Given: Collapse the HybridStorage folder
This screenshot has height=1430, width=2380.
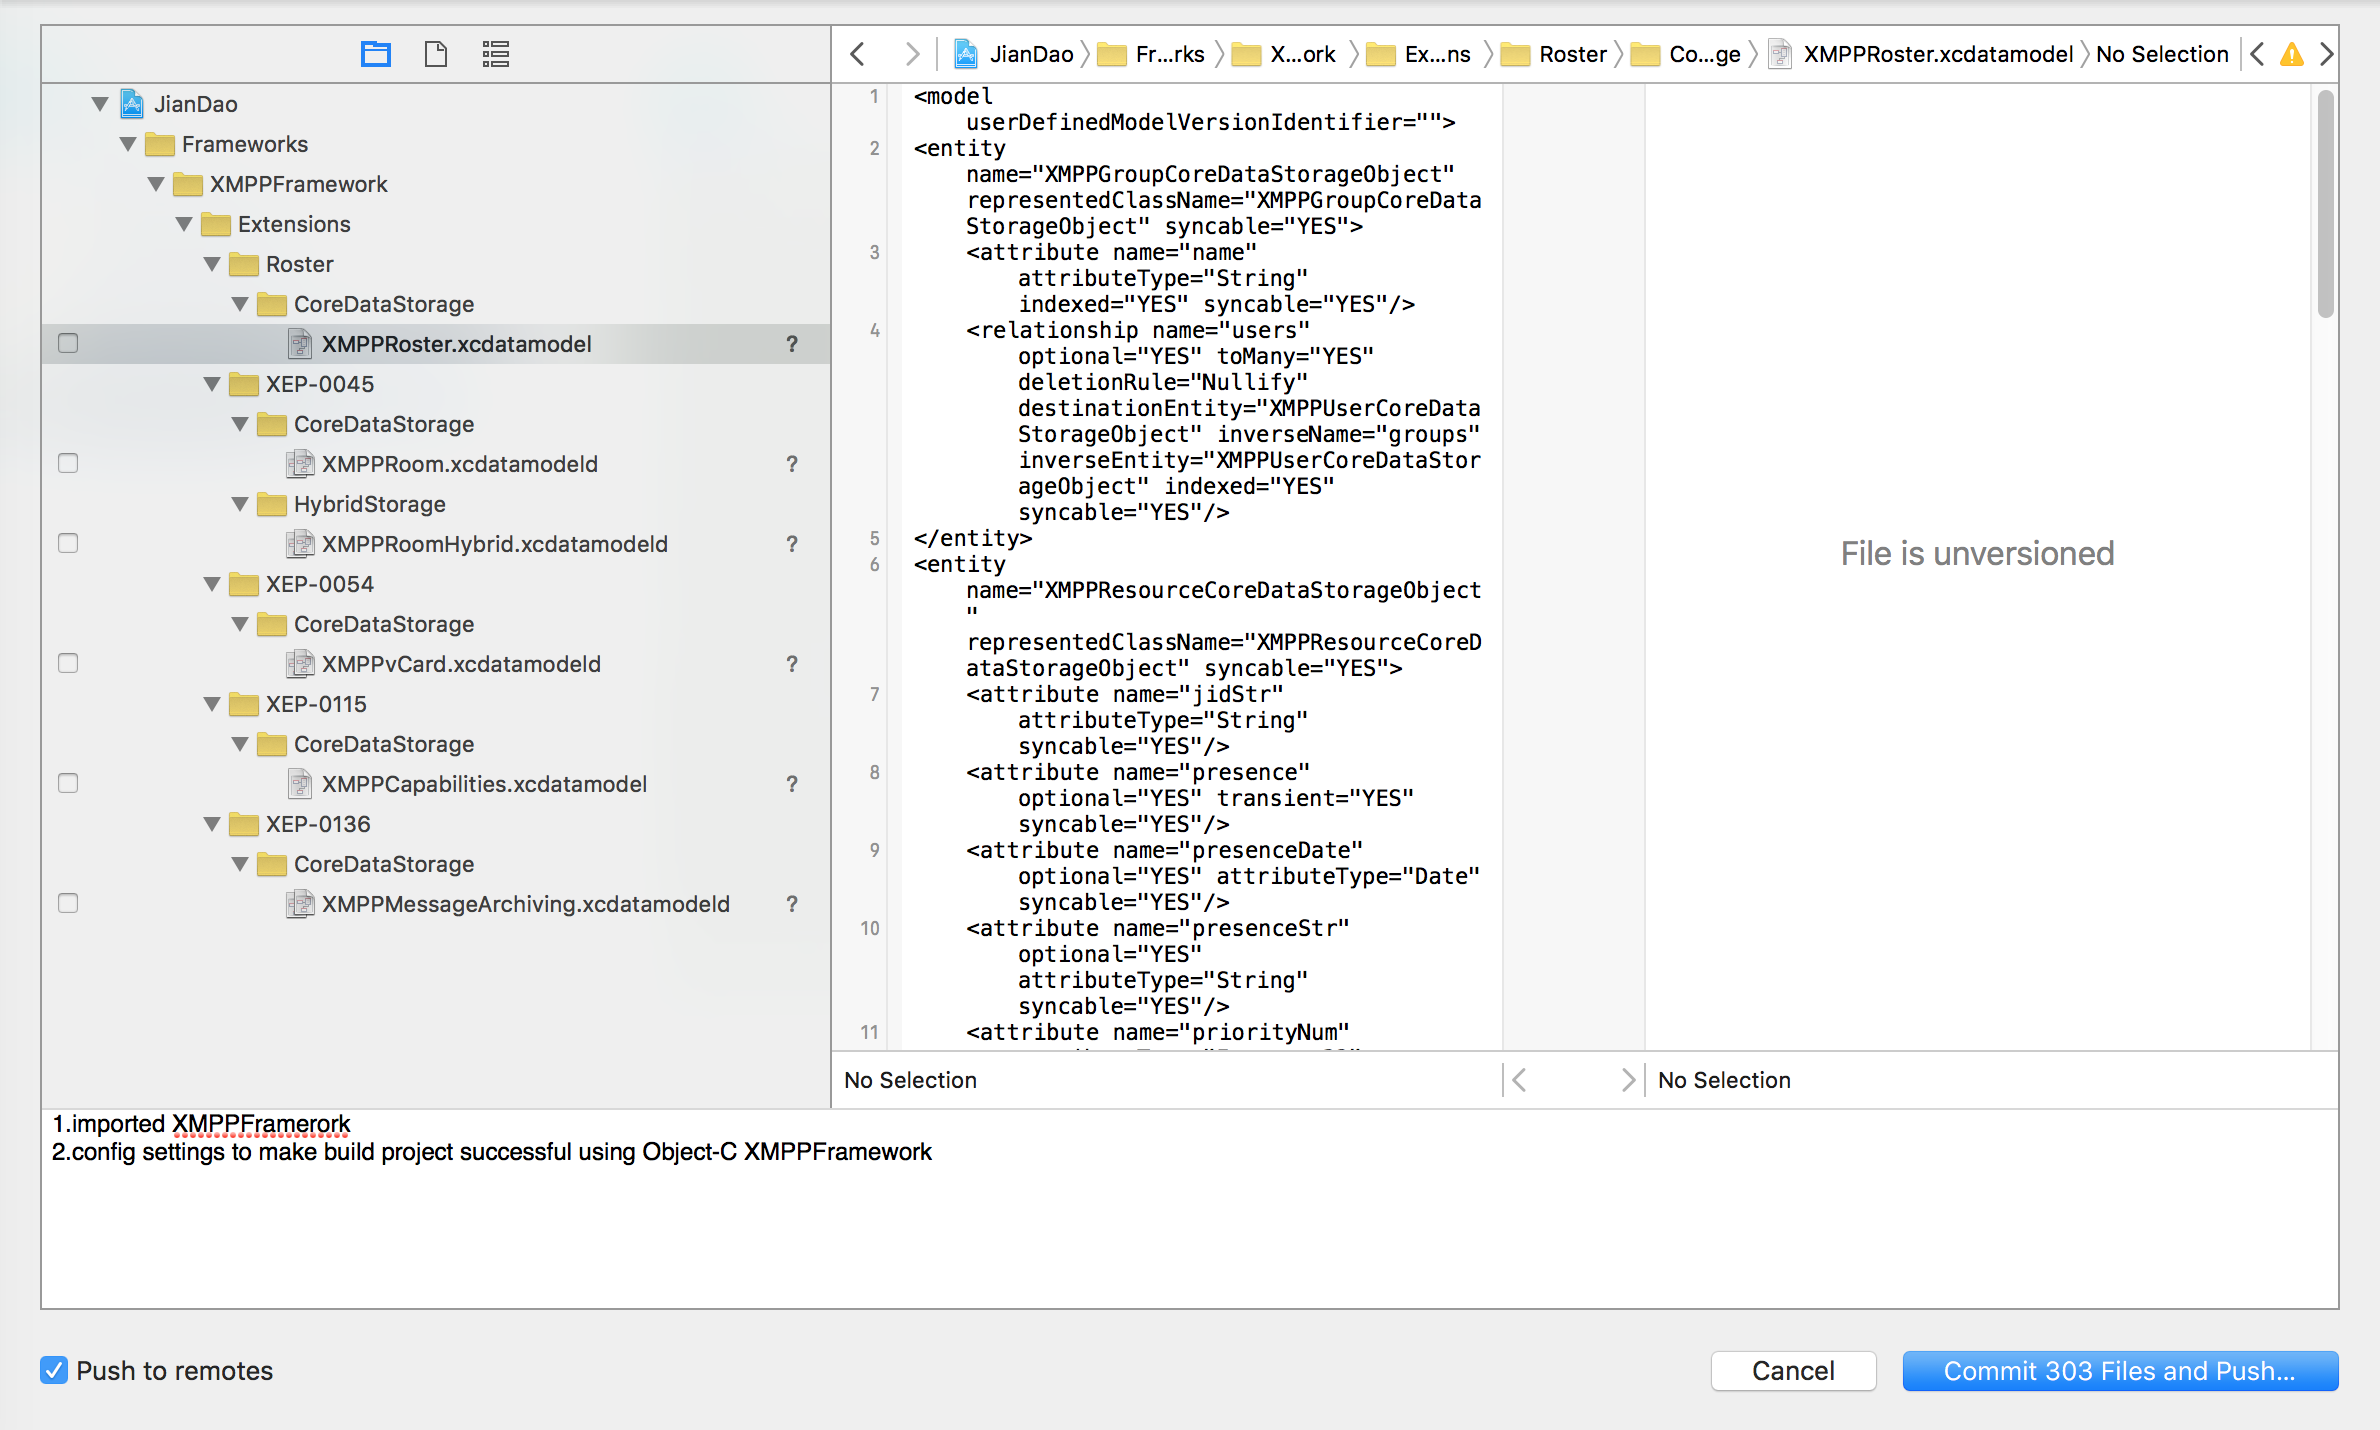Looking at the screenshot, I should [240, 504].
